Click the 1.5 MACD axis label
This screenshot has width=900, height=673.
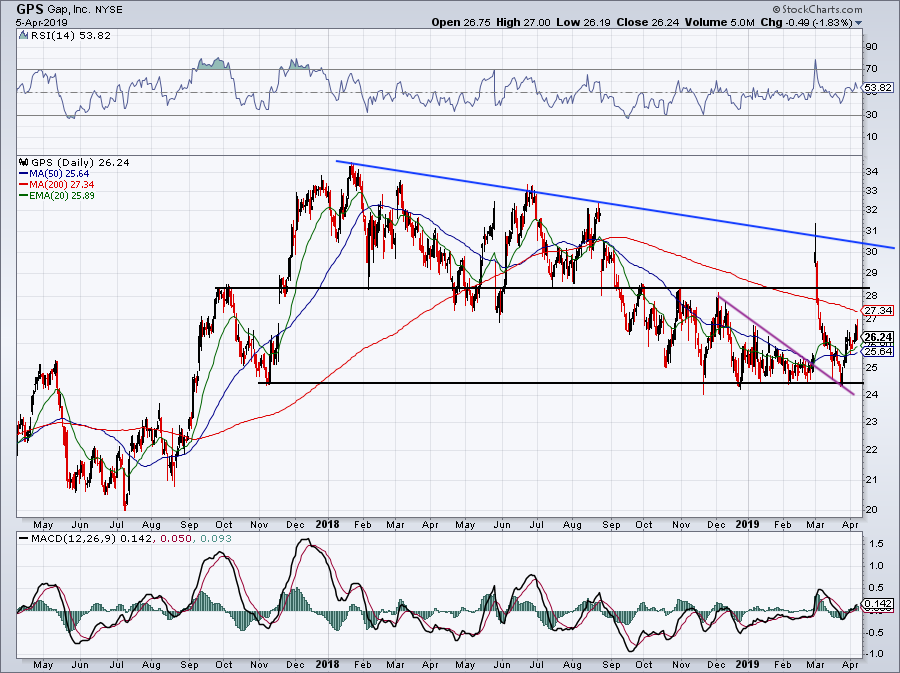tap(875, 544)
